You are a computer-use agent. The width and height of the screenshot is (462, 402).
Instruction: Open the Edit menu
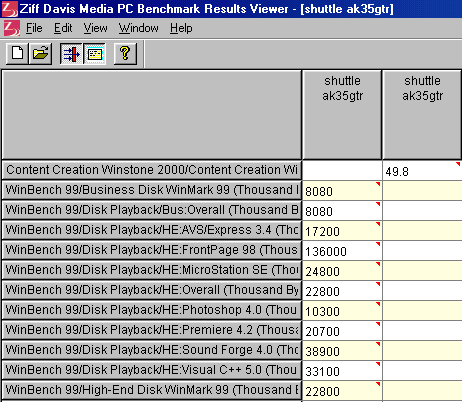coord(63,28)
